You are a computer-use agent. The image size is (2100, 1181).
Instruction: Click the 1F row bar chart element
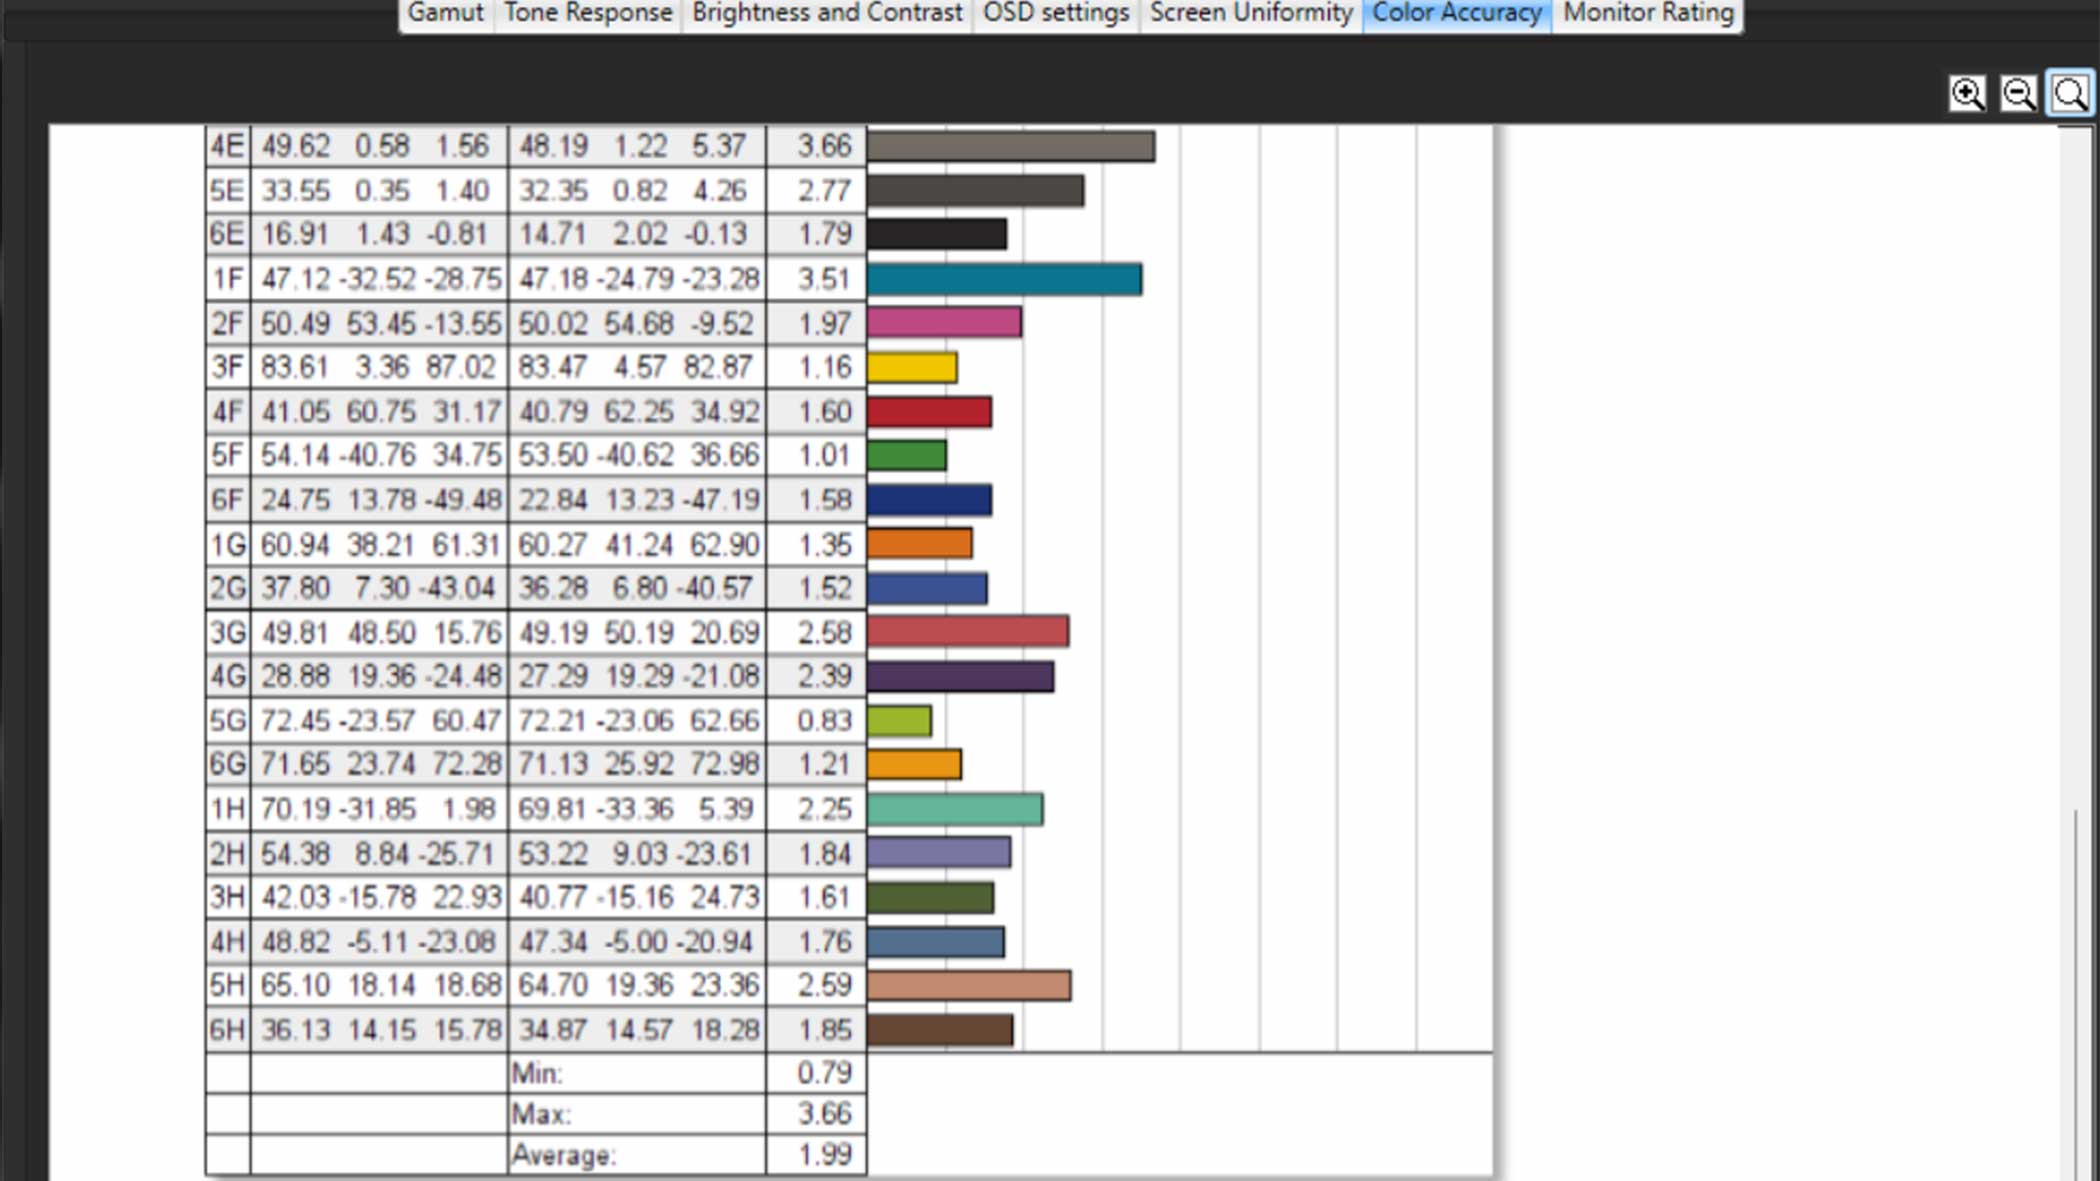tap(1001, 278)
